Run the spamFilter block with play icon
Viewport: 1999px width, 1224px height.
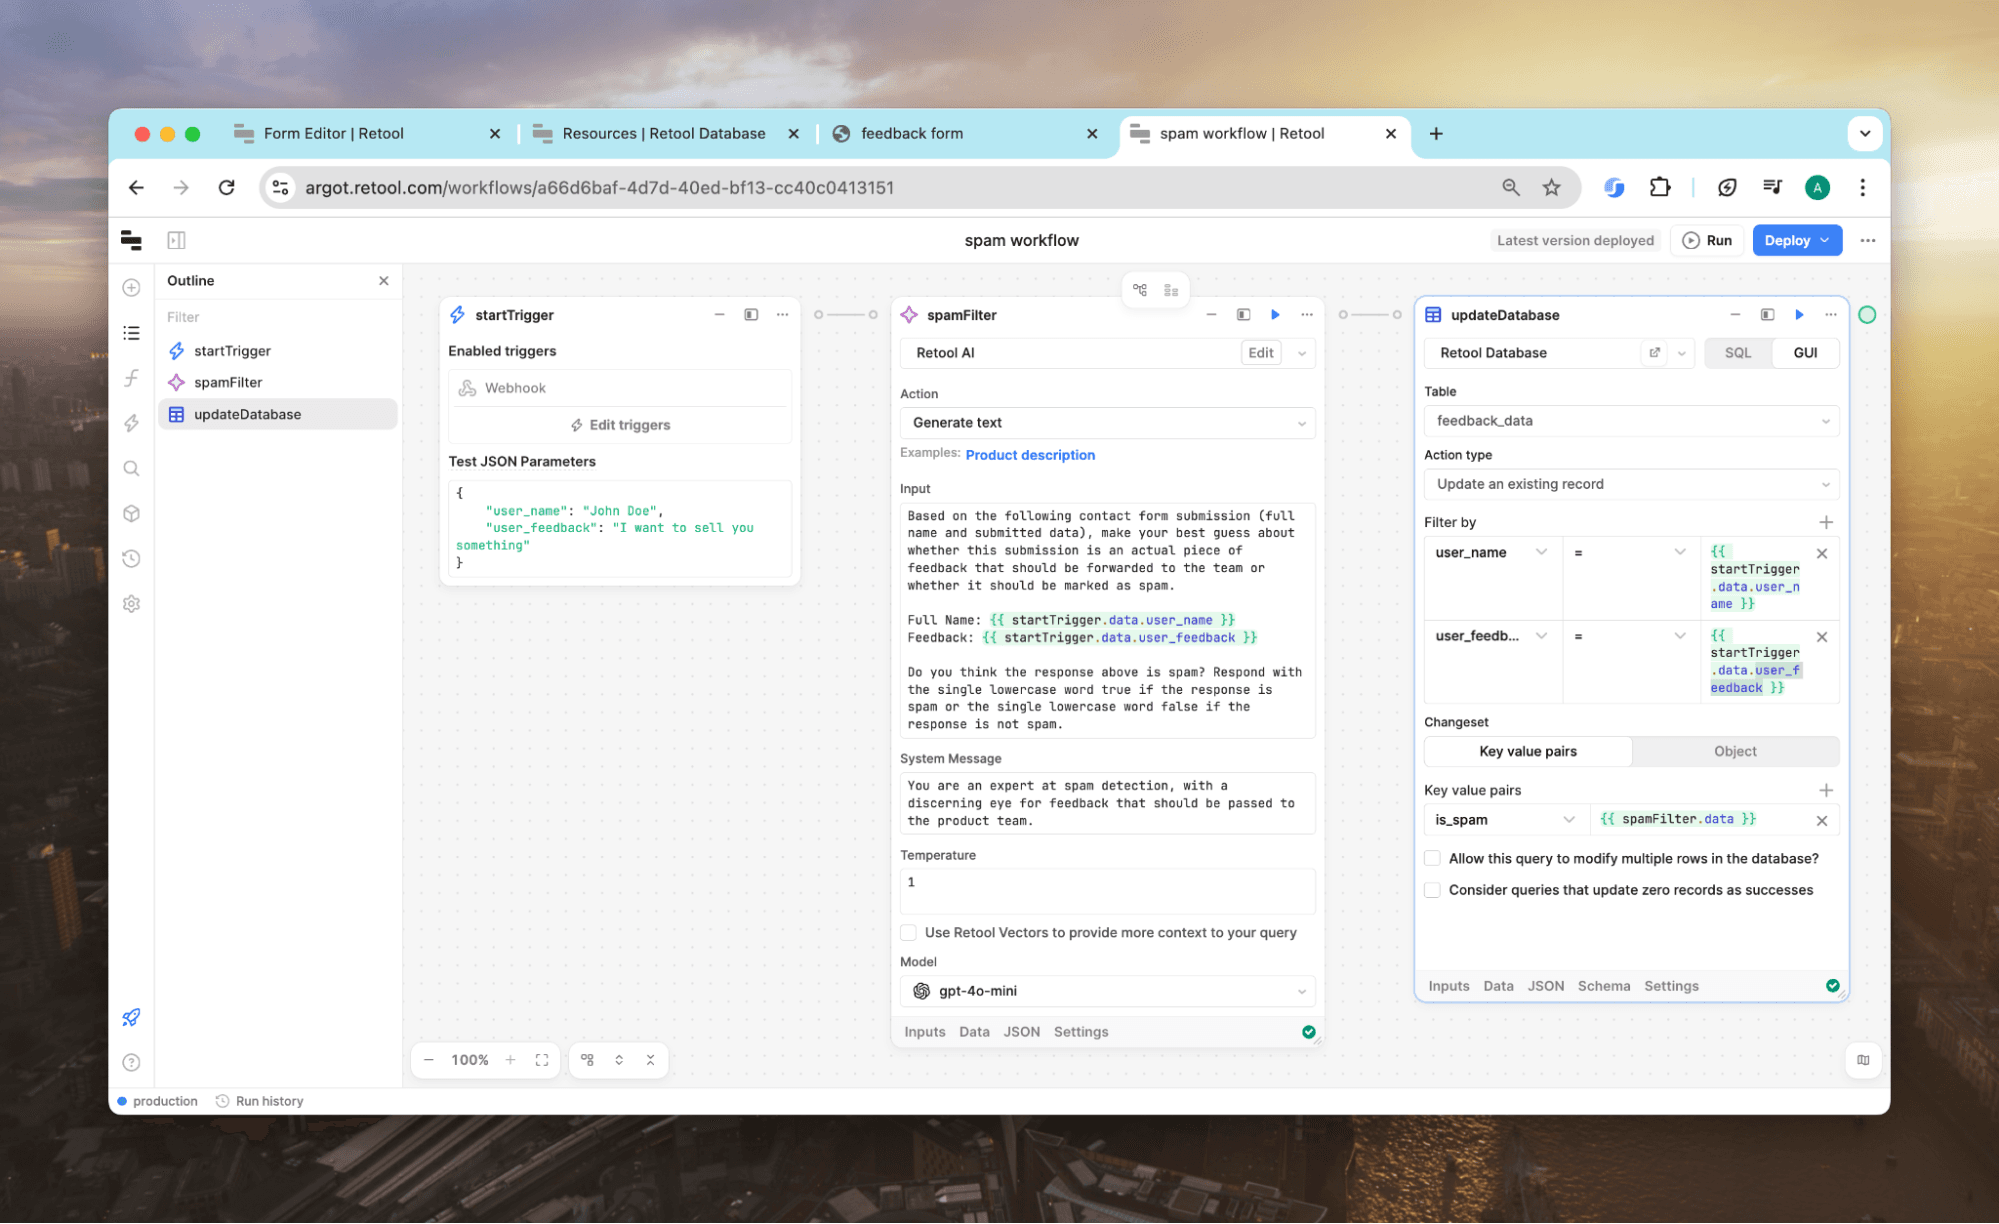pos(1275,315)
